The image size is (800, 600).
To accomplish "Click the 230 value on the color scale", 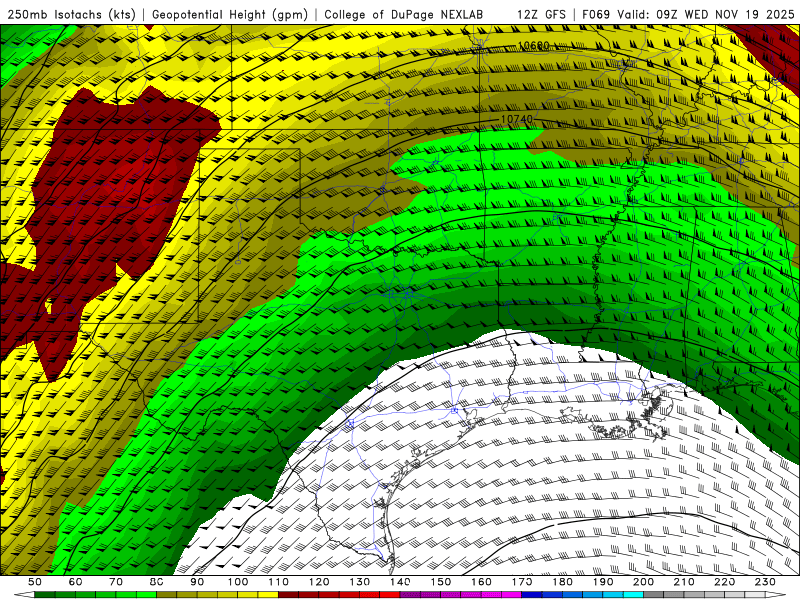I will click(765, 582).
